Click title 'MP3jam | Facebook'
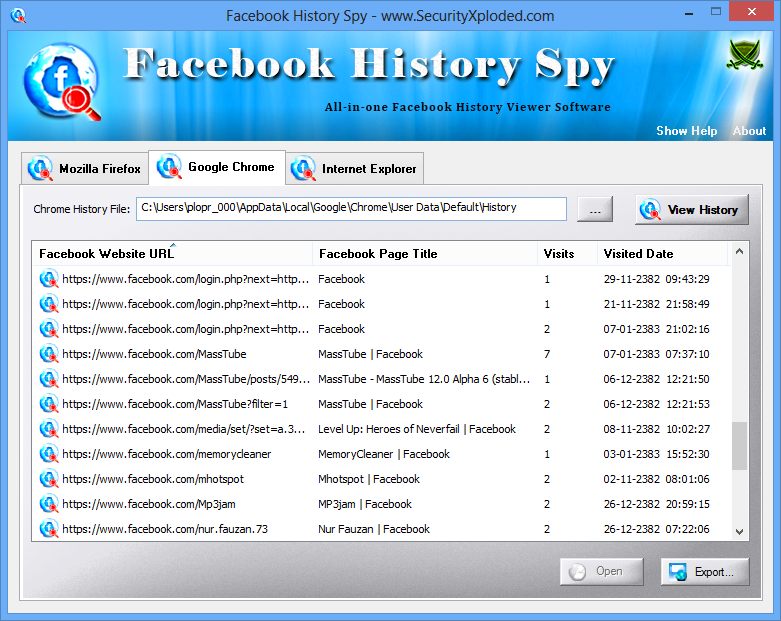The image size is (781, 621). tap(365, 504)
